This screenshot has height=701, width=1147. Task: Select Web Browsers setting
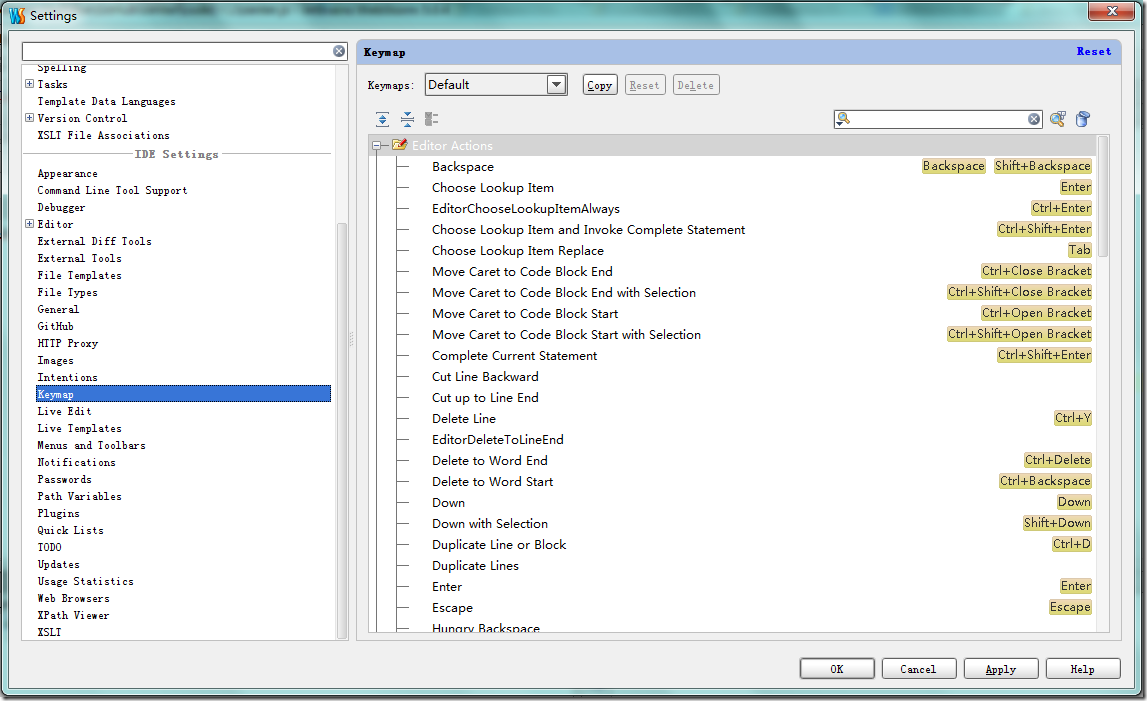(x=73, y=599)
